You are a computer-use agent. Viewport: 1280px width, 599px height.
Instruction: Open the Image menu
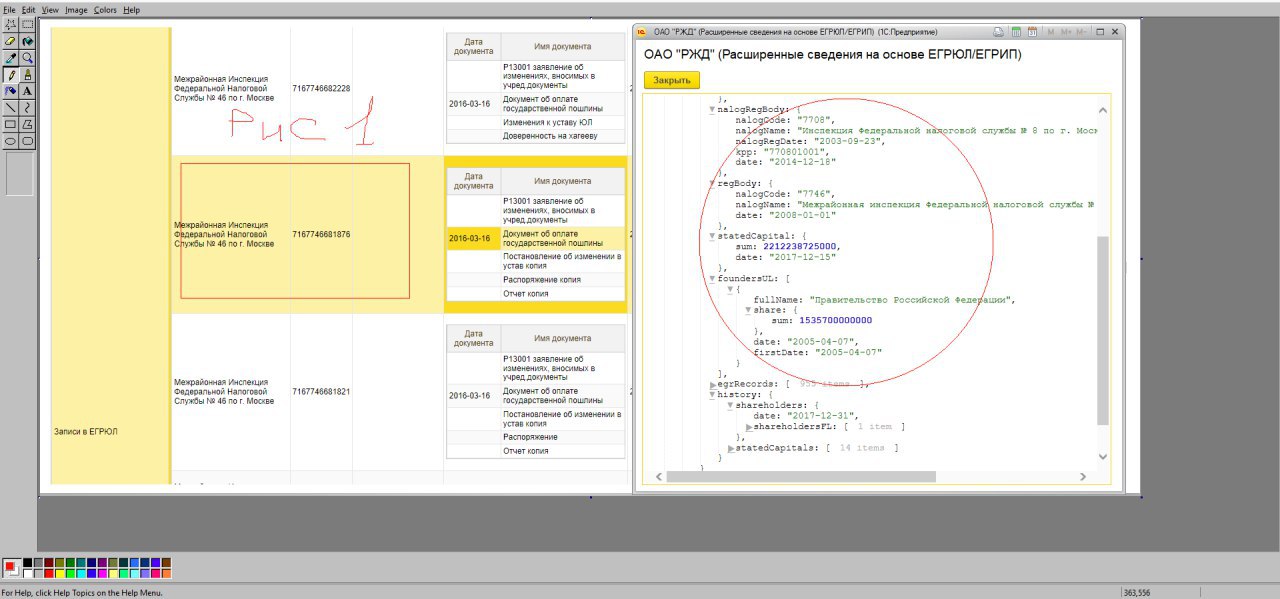click(x=76, y=10)
